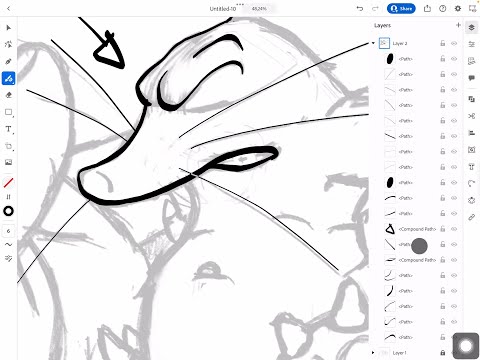Open the Align panel icon
This screenshot has width=480, height=360.
pos(471,133)
